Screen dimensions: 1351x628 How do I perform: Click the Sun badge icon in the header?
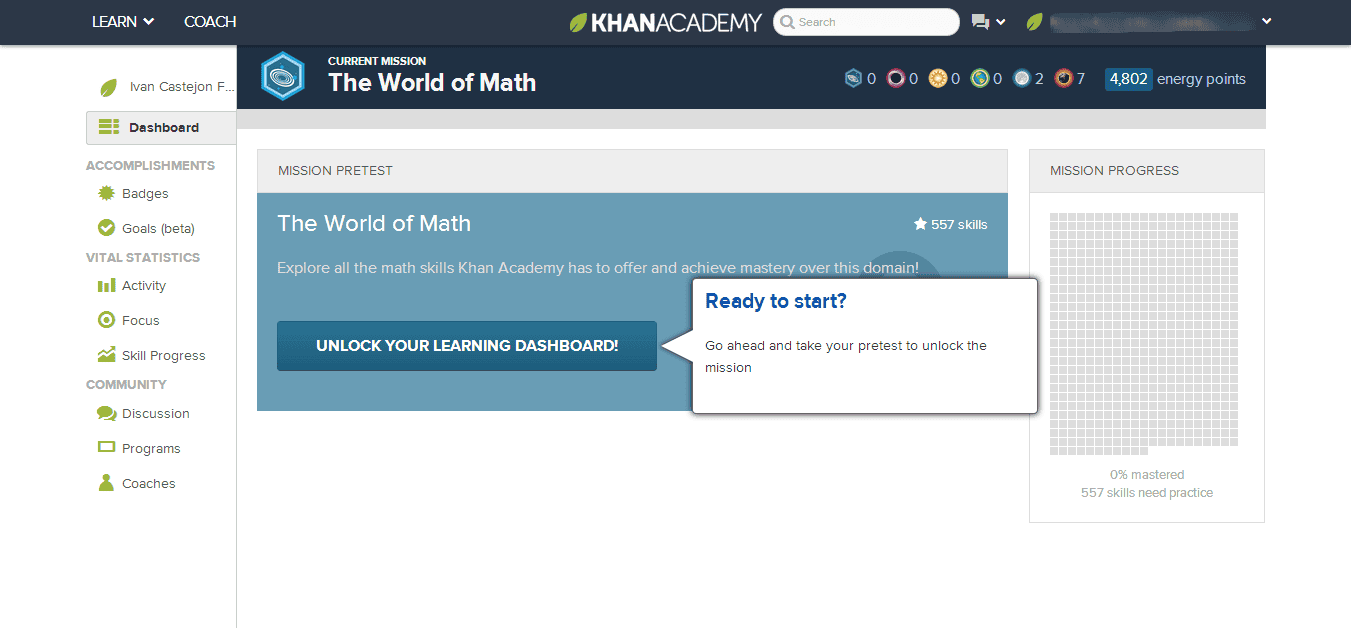pyautogui.click(x=940, y=77)
